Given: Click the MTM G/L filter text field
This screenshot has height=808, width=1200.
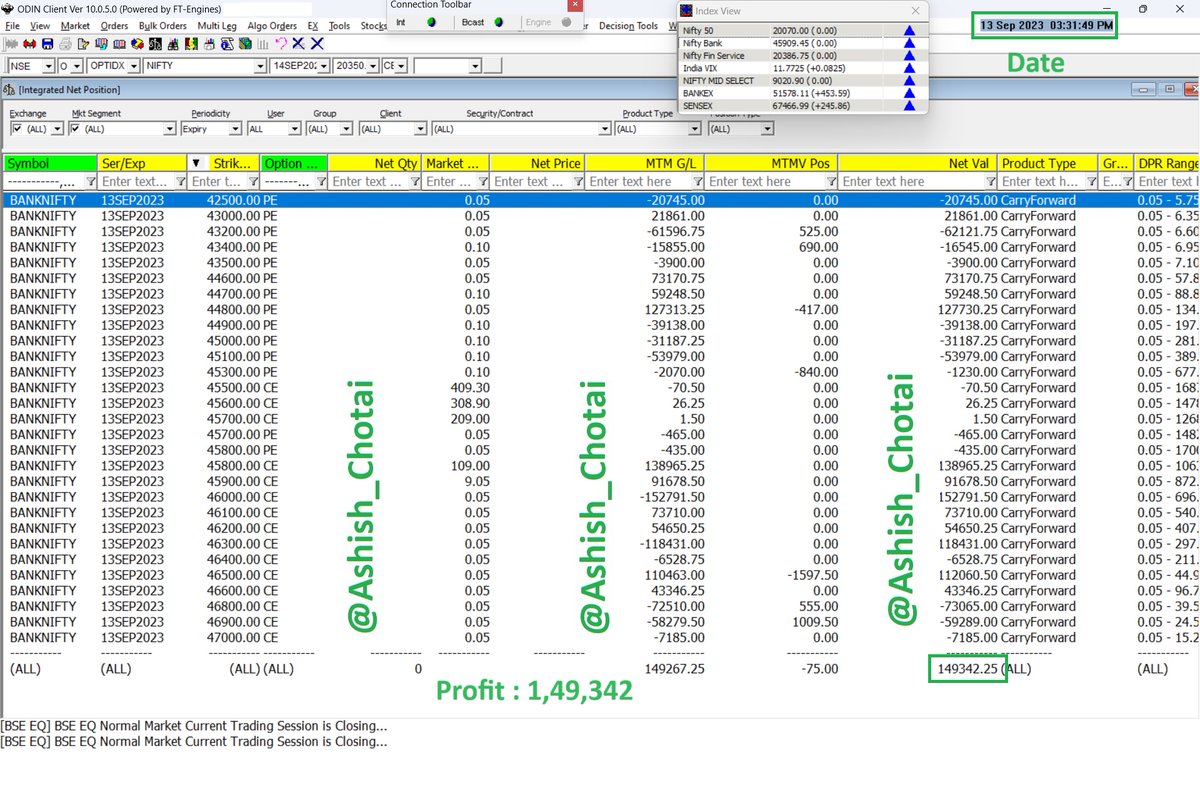Looking at the screenshot, I should pyautogui.click(x=638, y=181).
